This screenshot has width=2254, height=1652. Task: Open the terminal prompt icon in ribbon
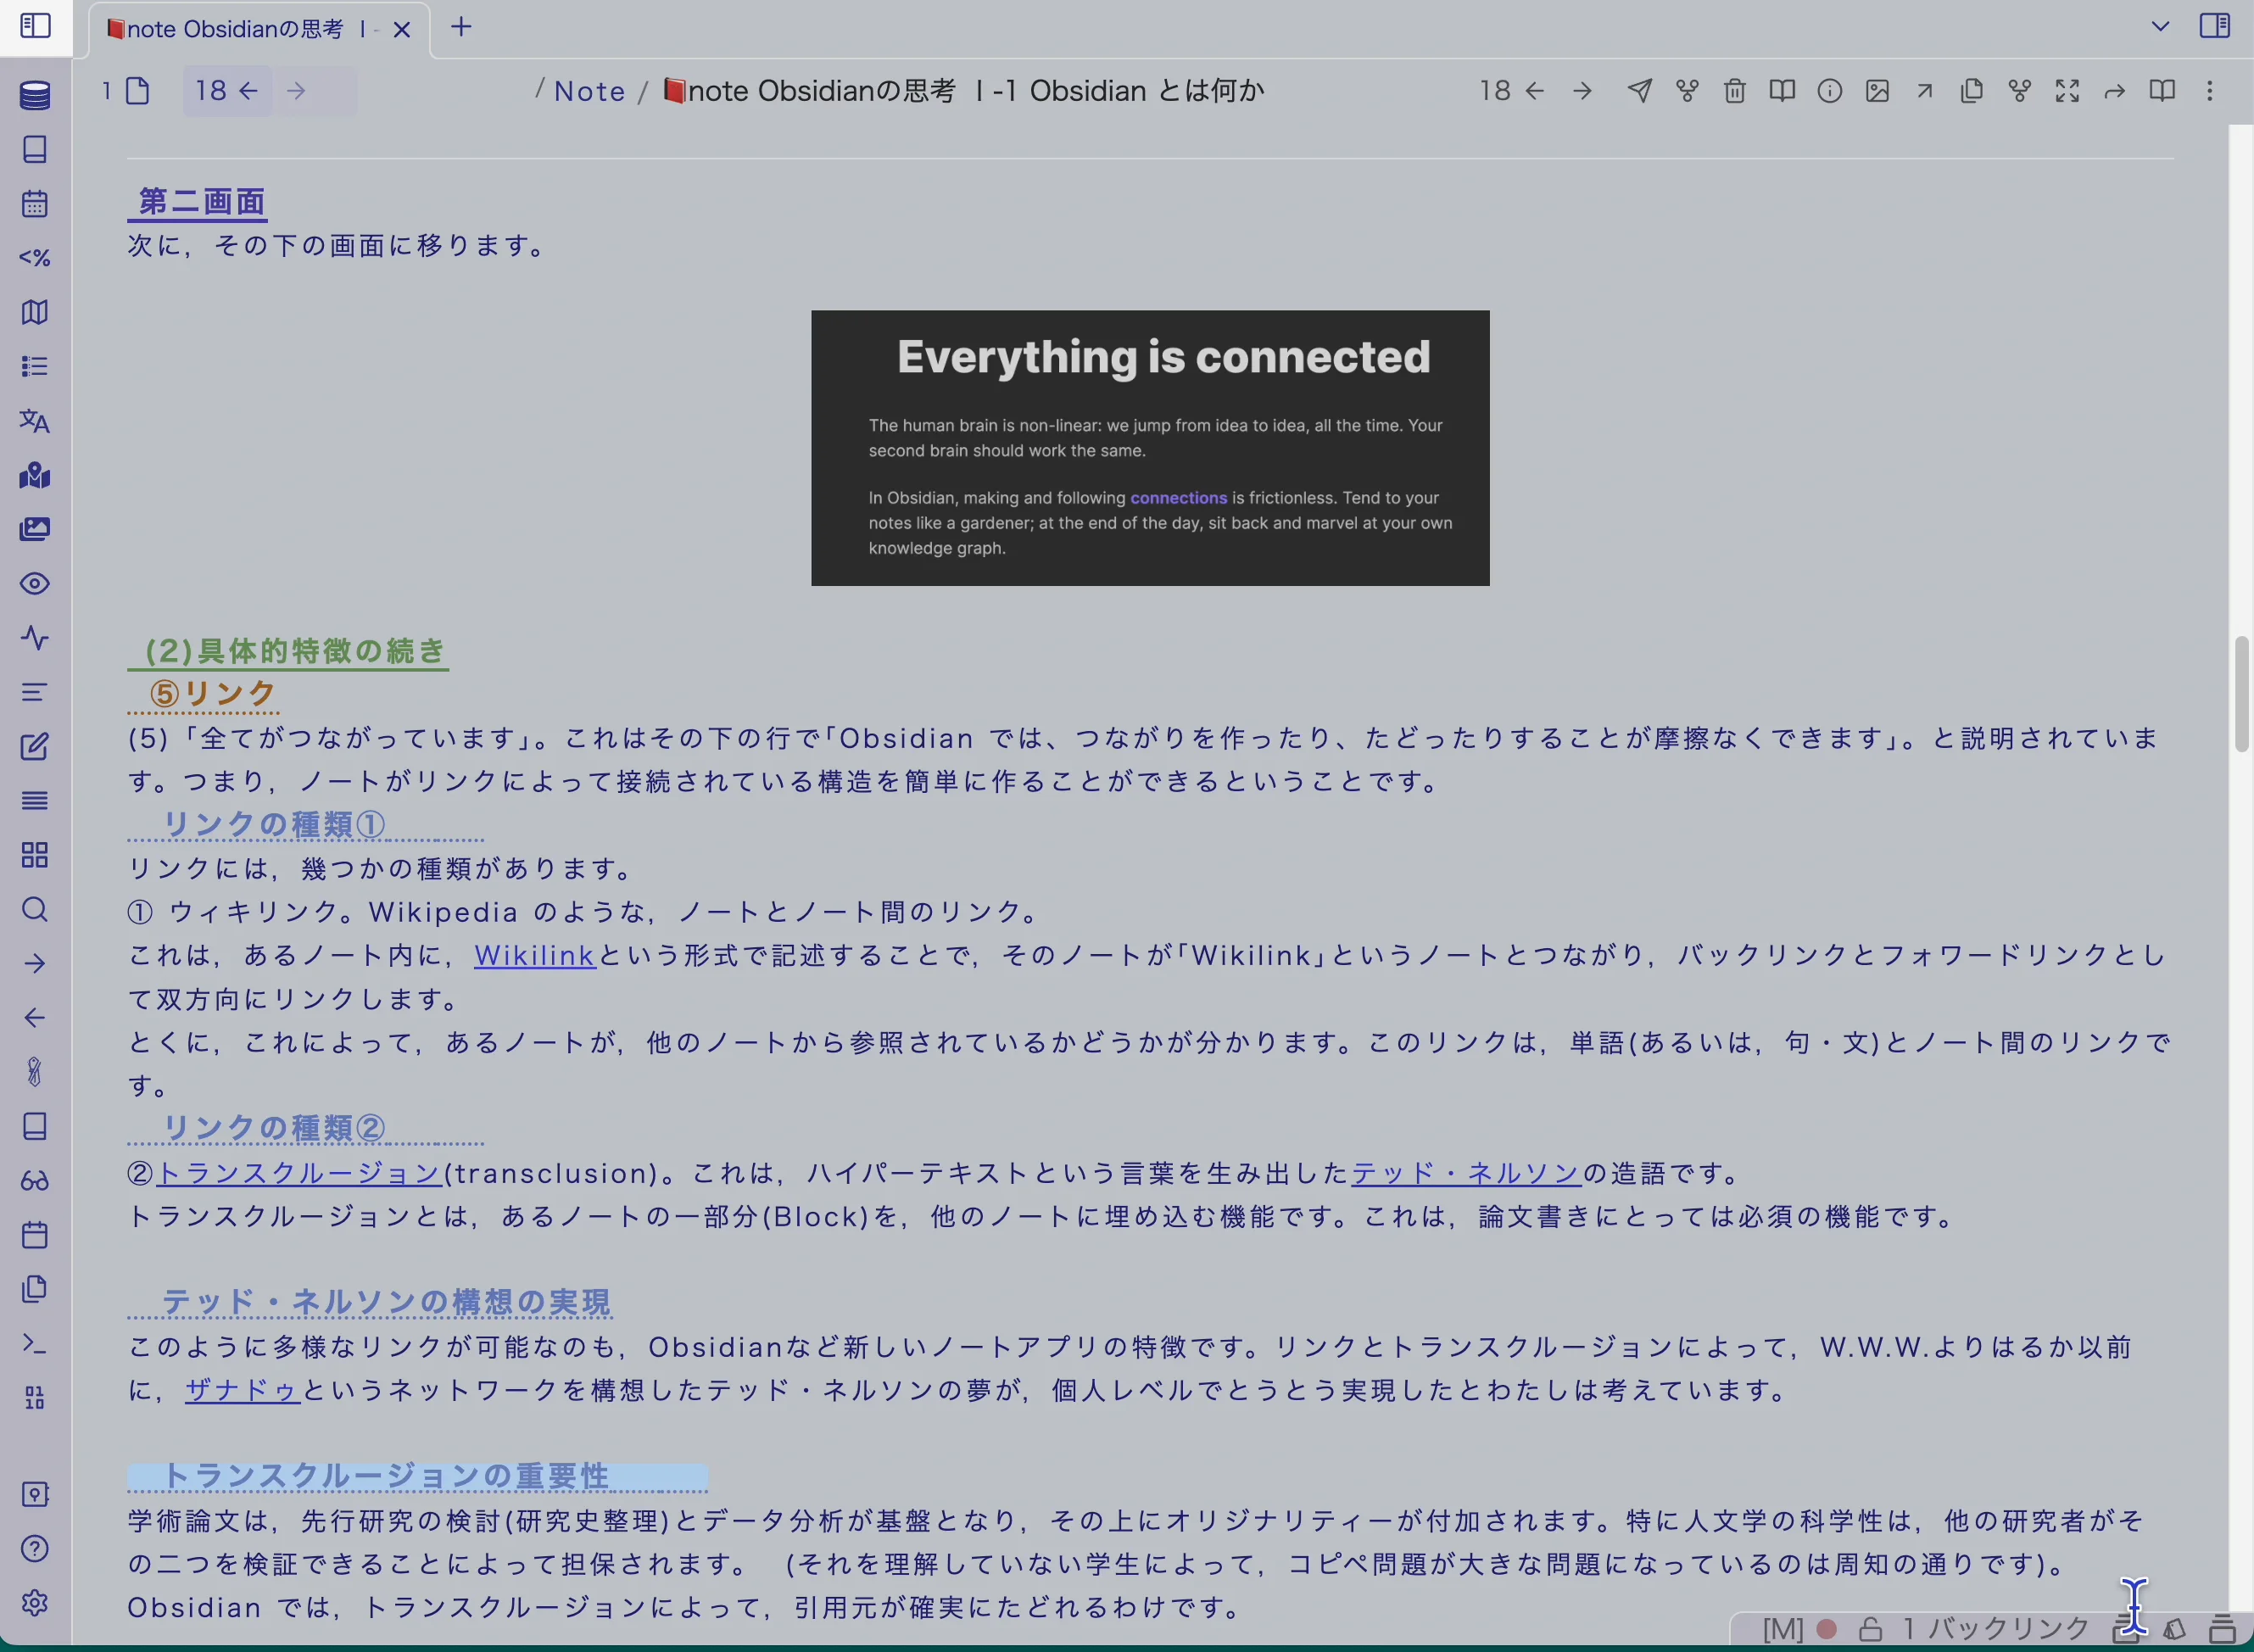35,1344
